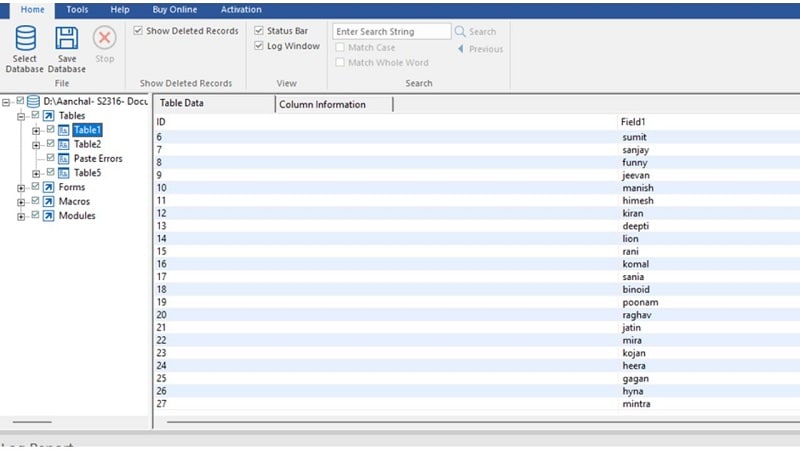Expand the Table2 node
Viewport: 800px width, 450px height.
36,145
